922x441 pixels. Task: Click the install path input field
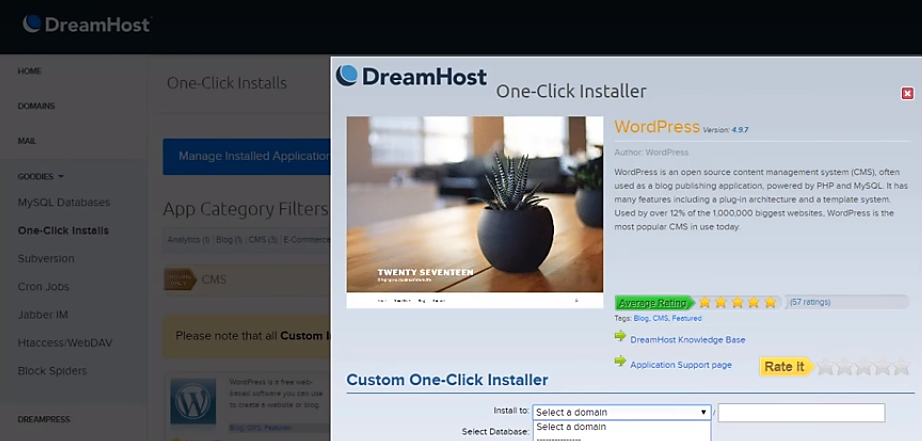(801, 412)
